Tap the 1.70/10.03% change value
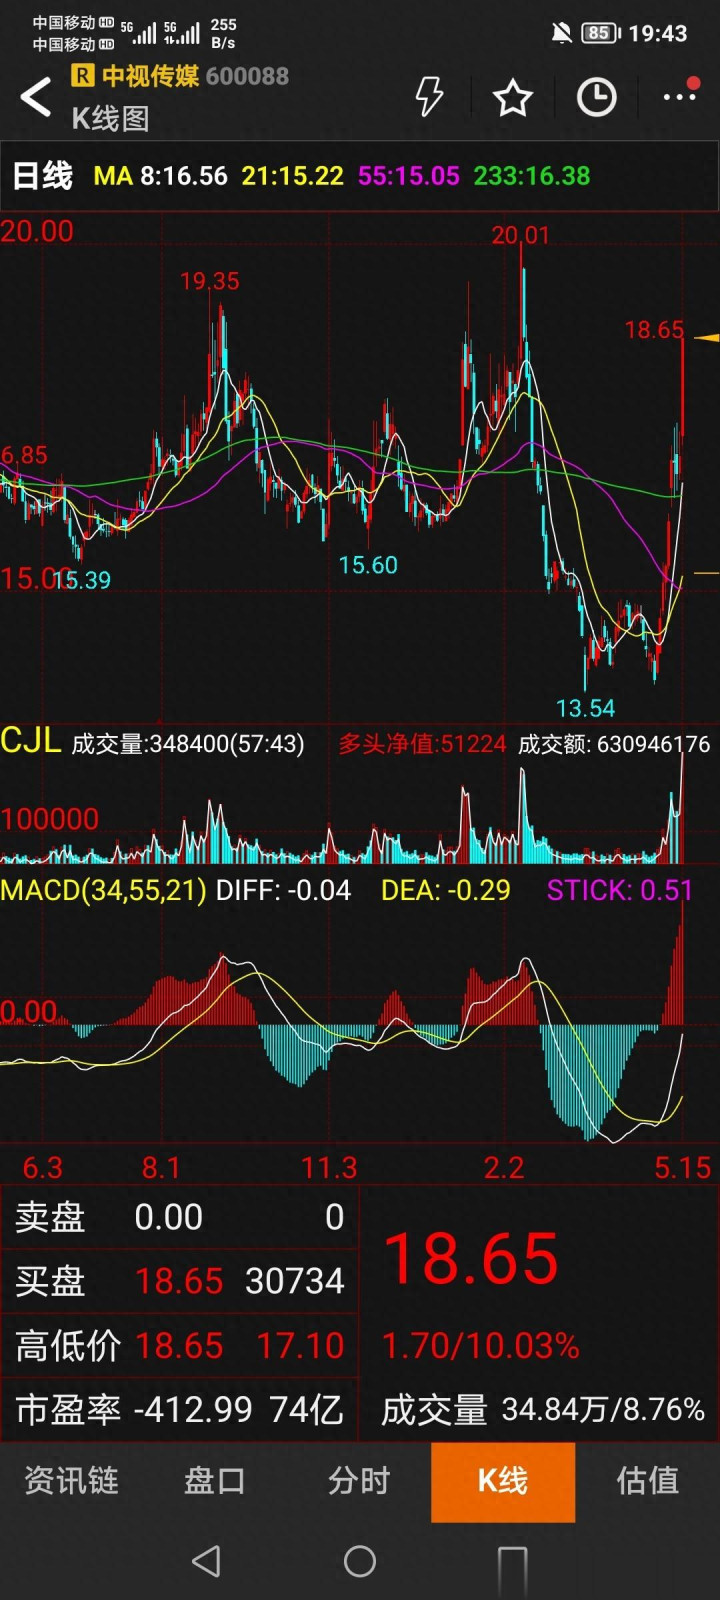The image size is (720, 1600). (481, 1346)
